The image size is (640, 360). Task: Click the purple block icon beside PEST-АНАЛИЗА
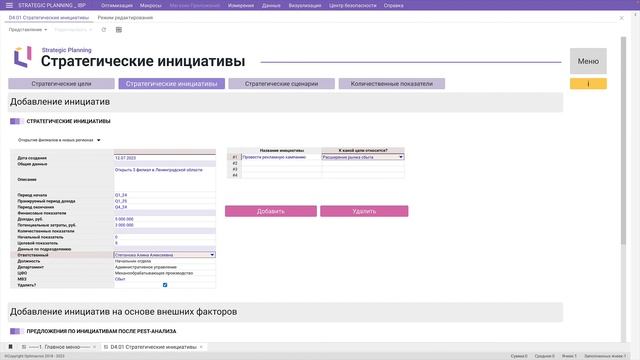pyautogui.click(x=17, y=331)
